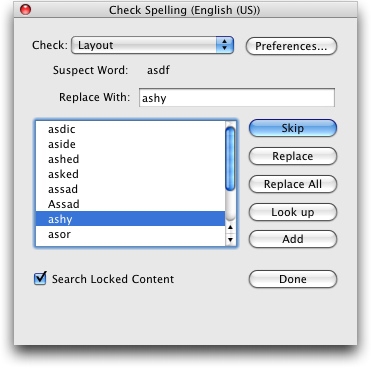Choose ashed from the suggestions list
Image resolution: width=371 pixels, height=368 pixels.
pyautogui.click(x=130, y=159)
